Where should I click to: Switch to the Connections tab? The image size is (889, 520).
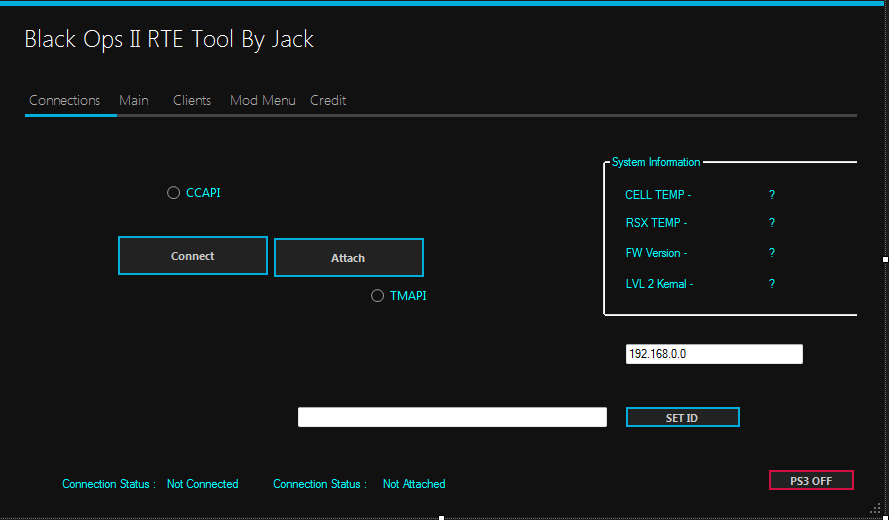(65, 100)
